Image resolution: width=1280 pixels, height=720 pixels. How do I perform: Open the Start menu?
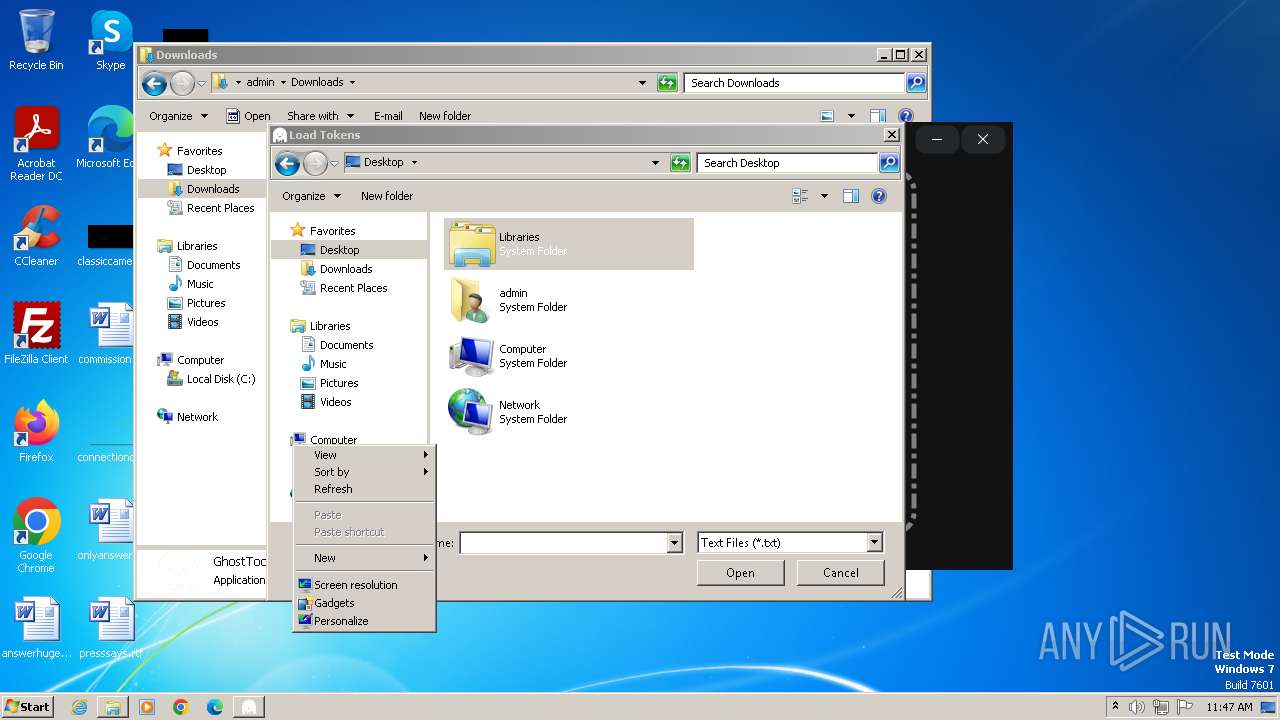click(28, 707)
